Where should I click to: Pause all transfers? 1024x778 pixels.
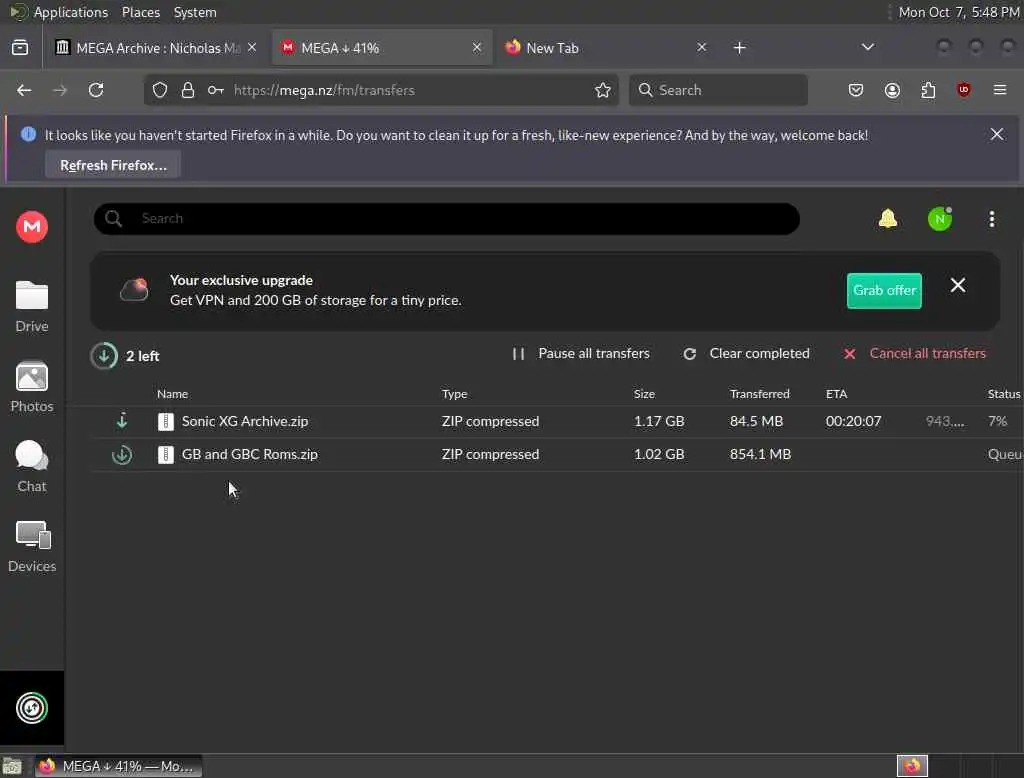pos(581,353)
